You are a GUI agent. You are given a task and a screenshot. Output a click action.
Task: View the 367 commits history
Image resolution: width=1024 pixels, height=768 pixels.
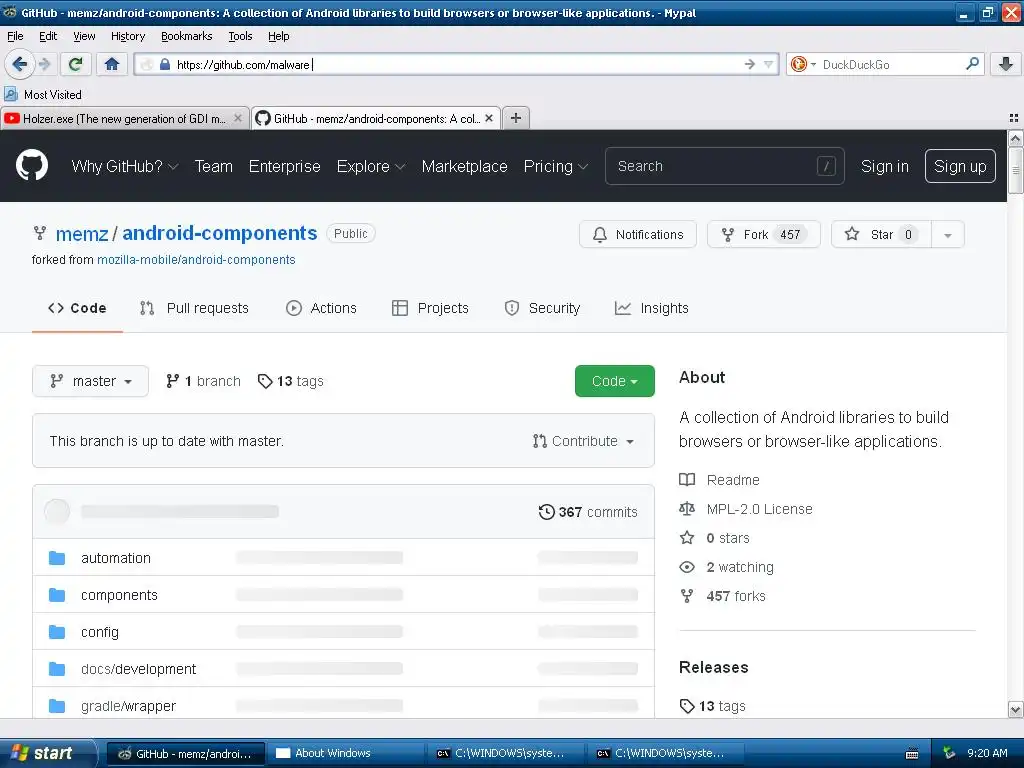[588, 512]
